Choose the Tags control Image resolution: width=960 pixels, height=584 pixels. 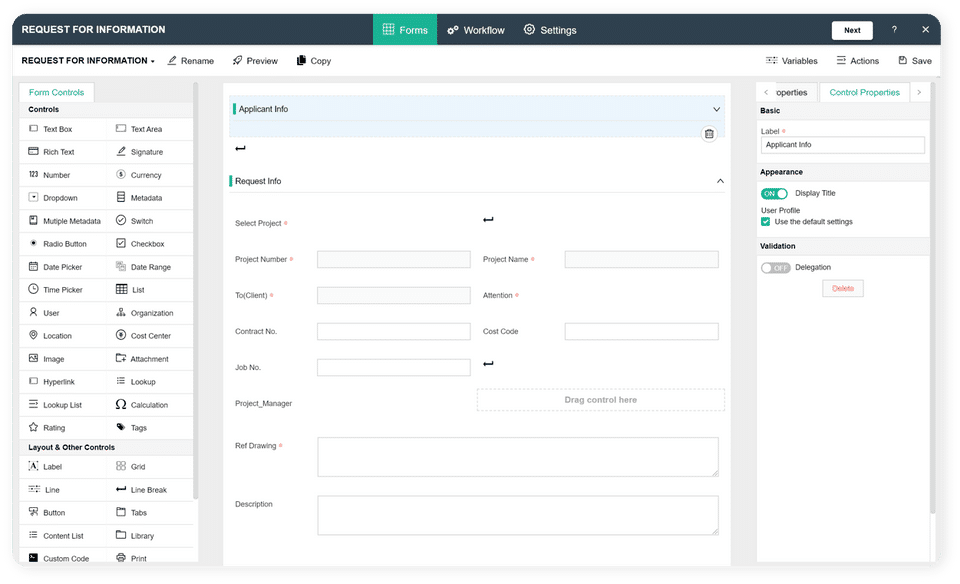(x=131, y=427)
